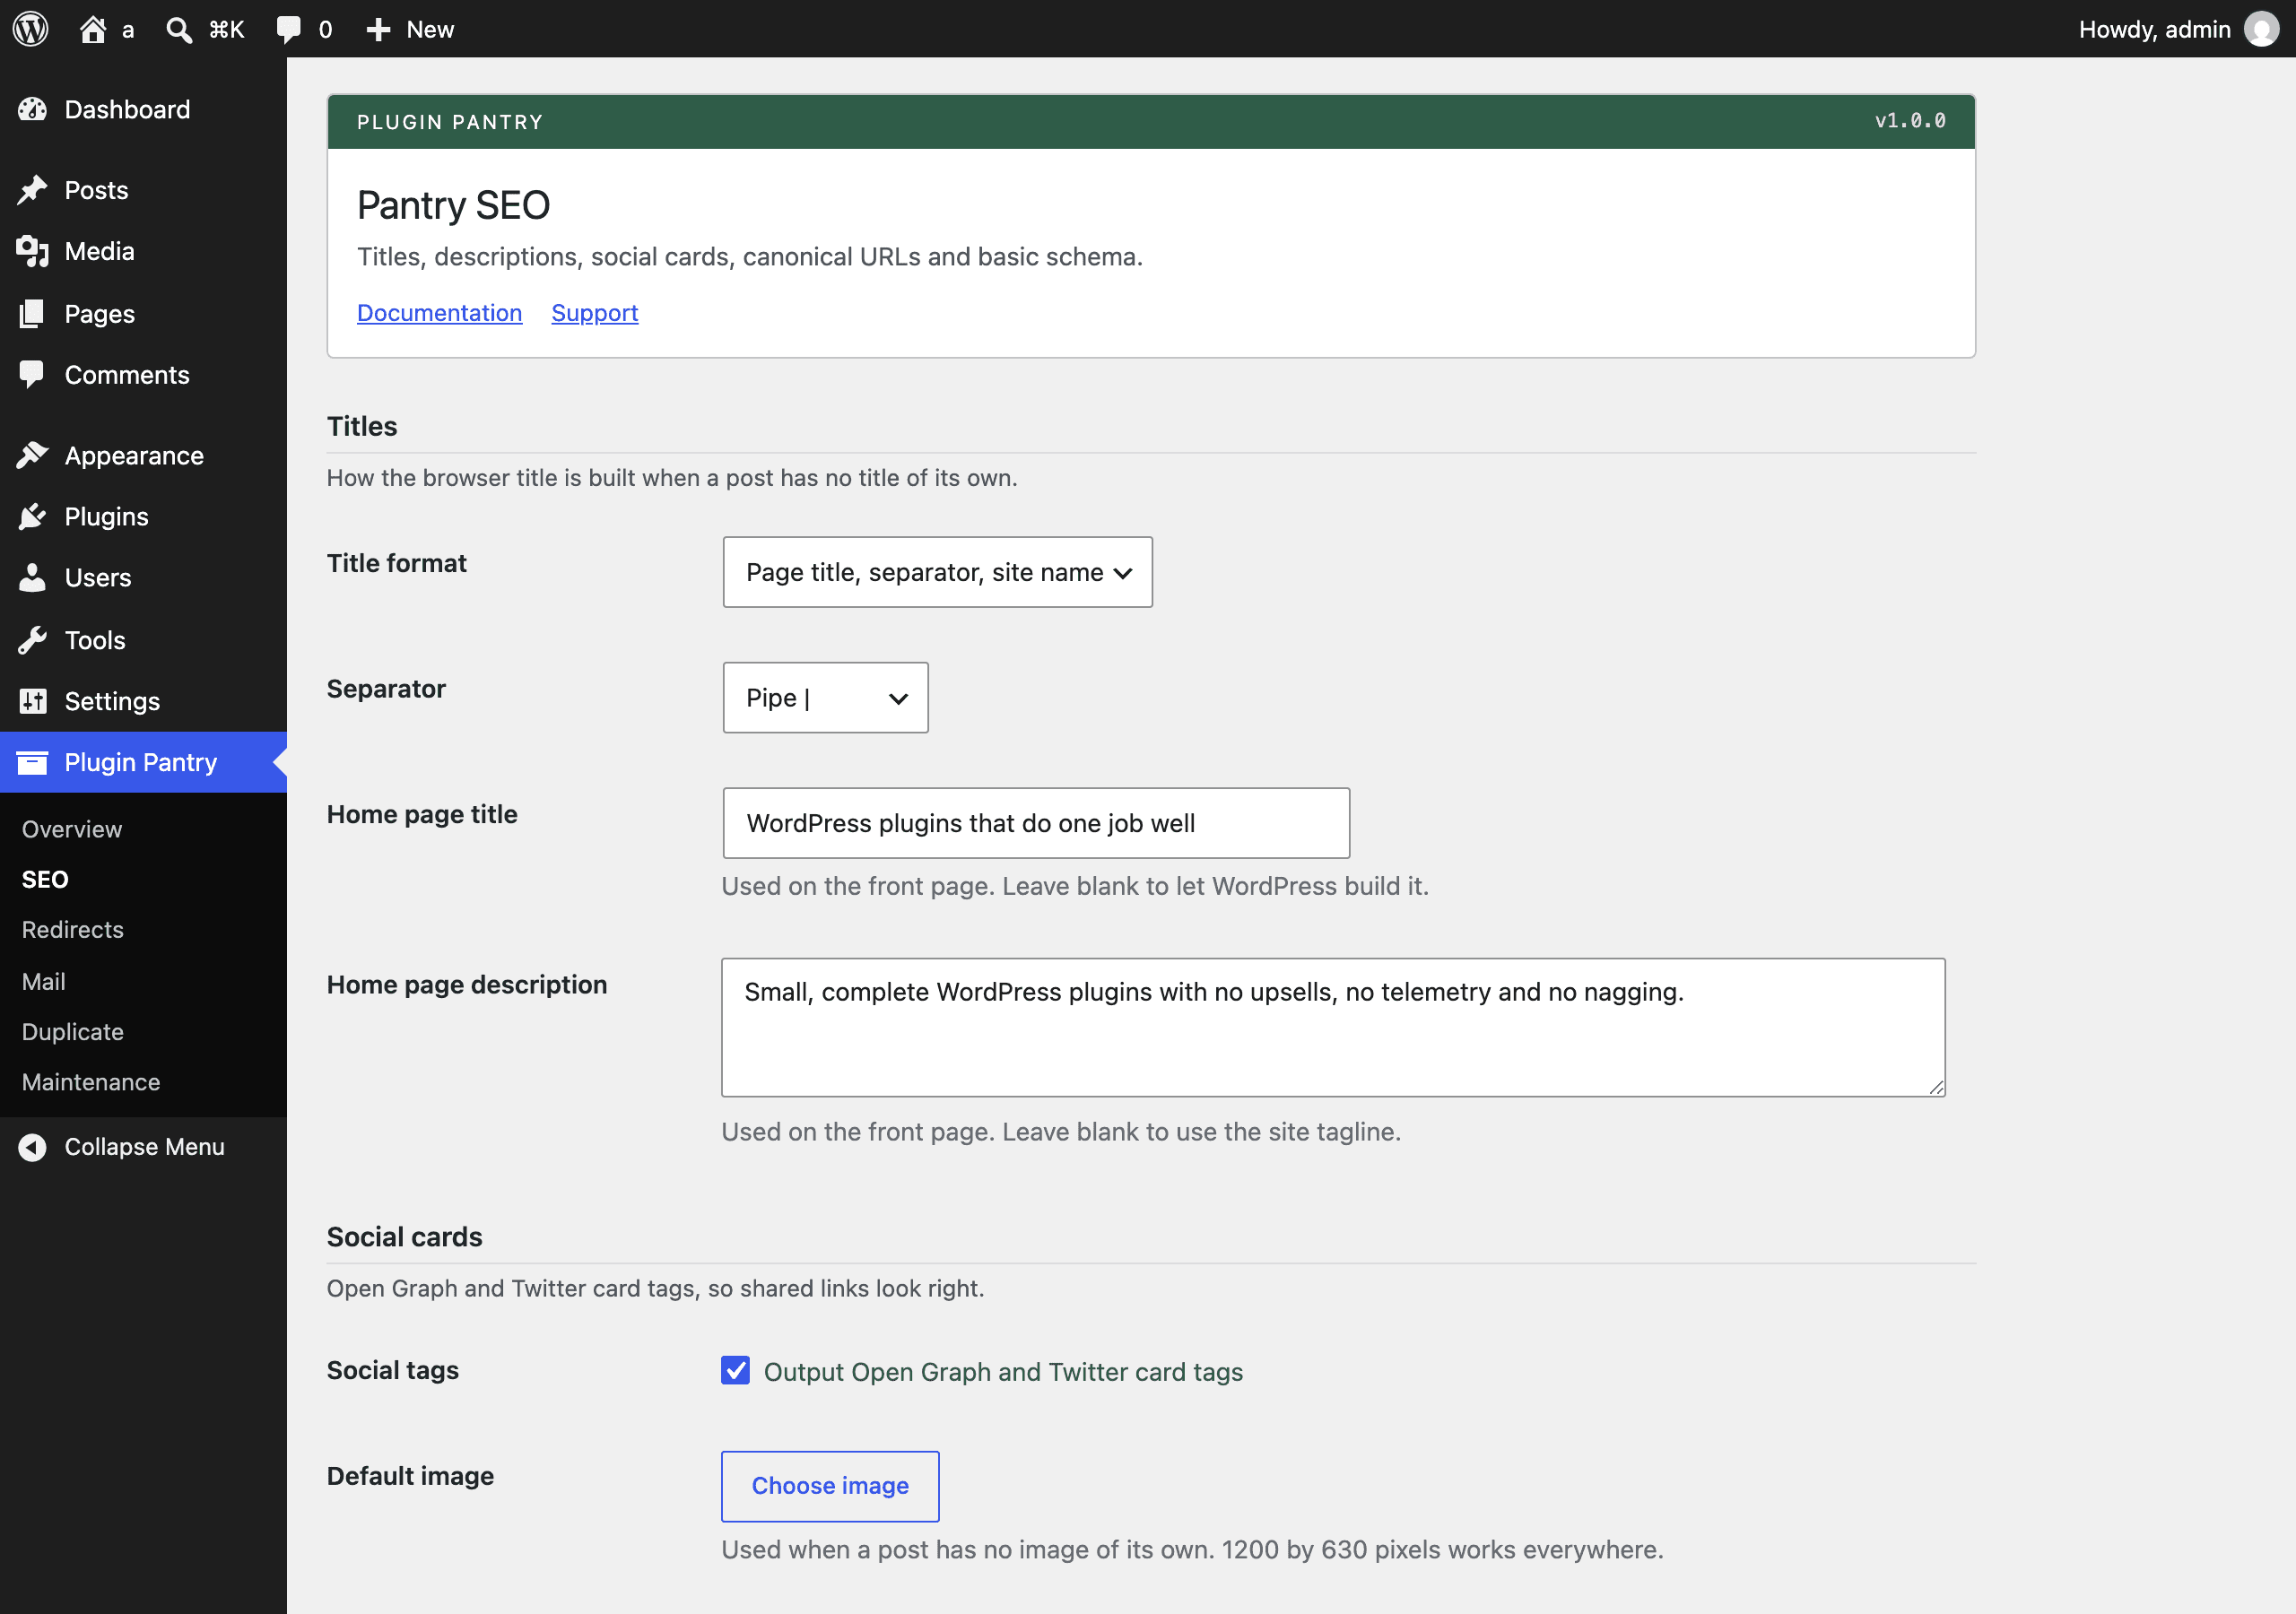The width and height of the screenshot is (2296, 1614).
Task: Focus the Home page description textarea
Action: (1333, 1027)
